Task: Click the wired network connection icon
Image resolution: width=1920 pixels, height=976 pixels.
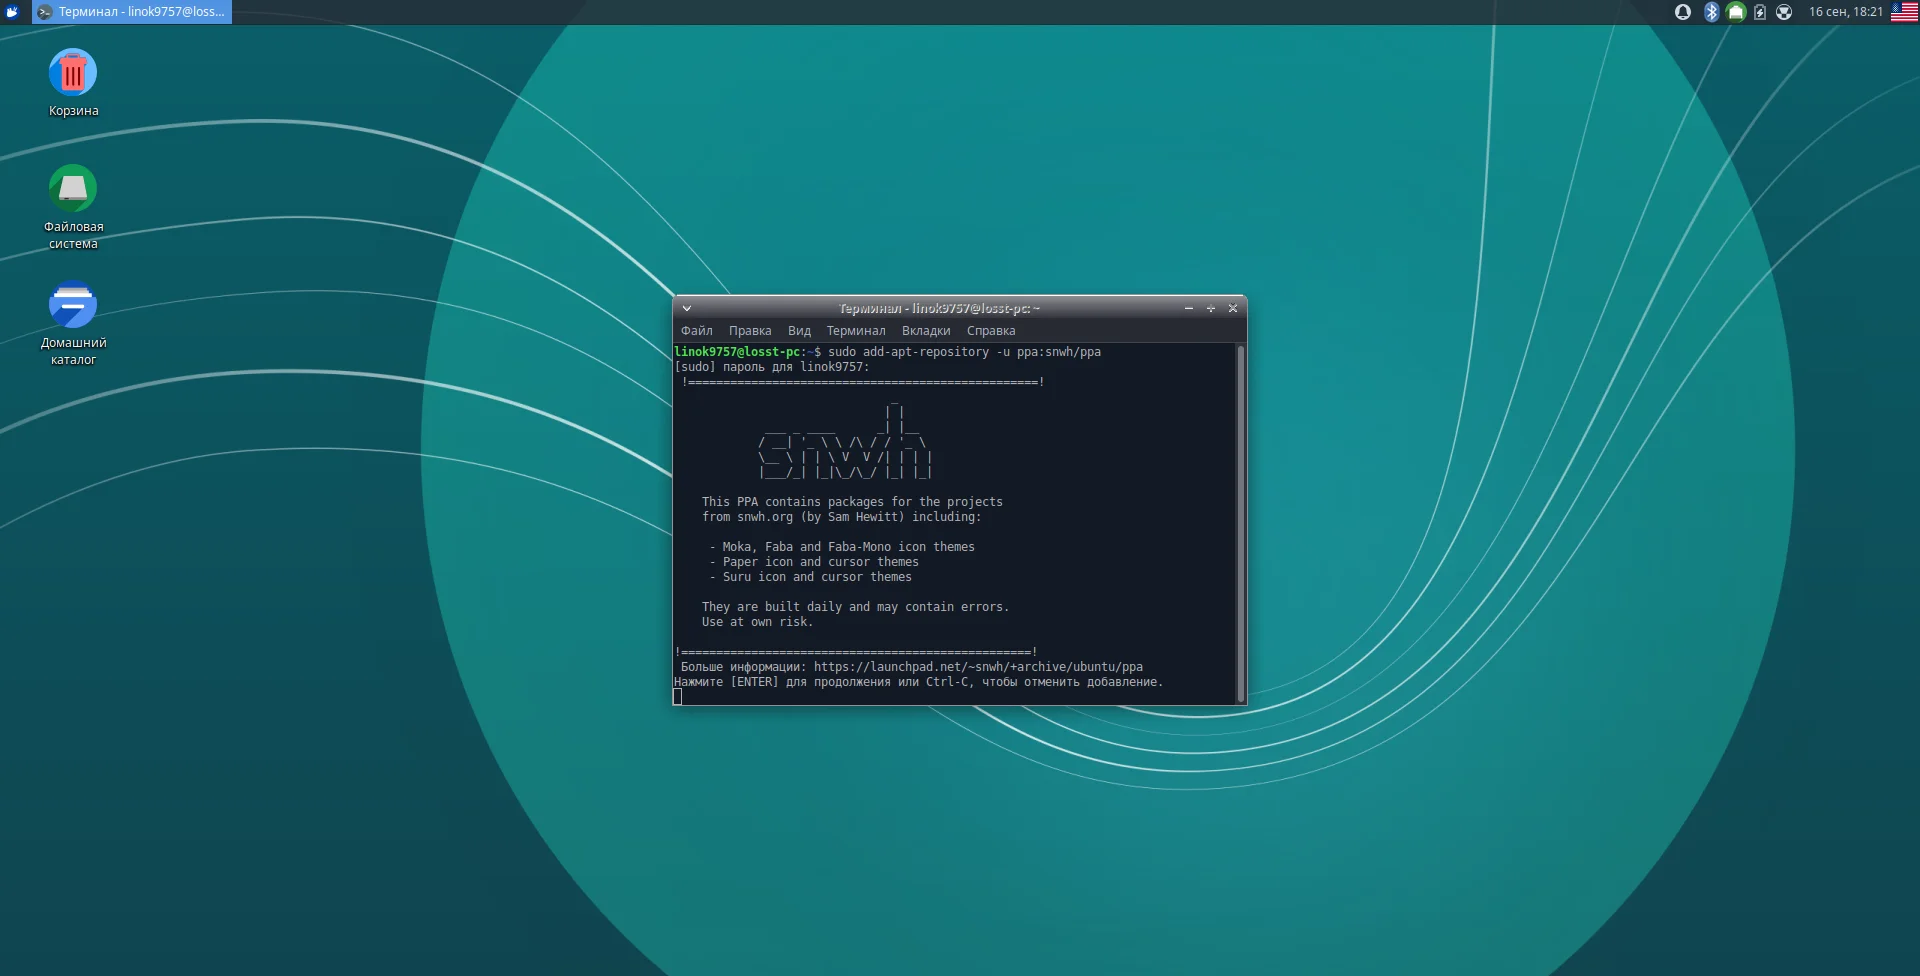Action: [1736, 12]
